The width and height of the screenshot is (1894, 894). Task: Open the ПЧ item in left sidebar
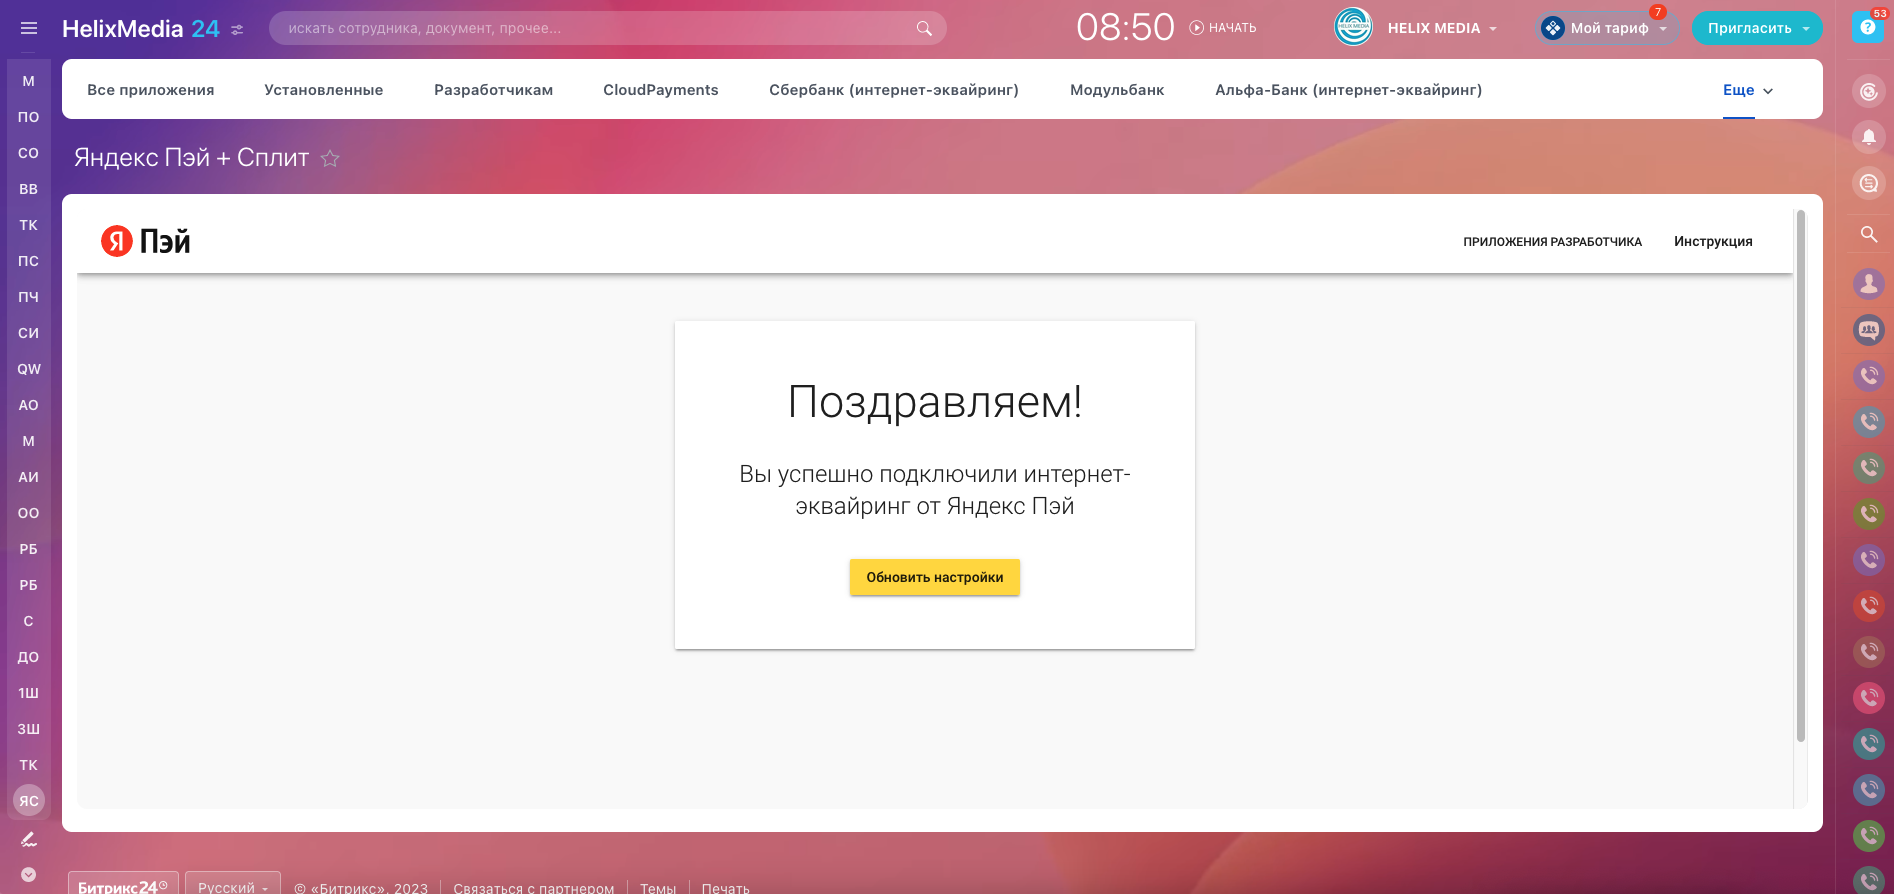tap(28, 297)
